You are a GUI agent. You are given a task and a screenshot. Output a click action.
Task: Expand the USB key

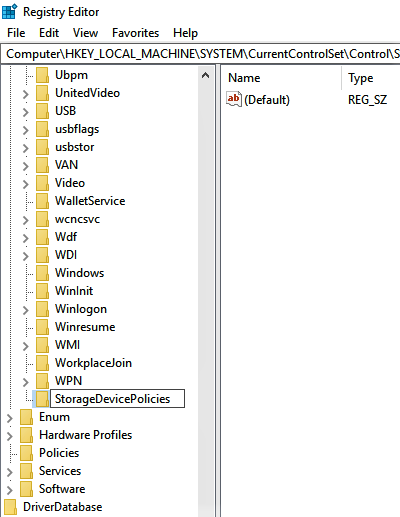pyautogui.click(x=26, y=112)
